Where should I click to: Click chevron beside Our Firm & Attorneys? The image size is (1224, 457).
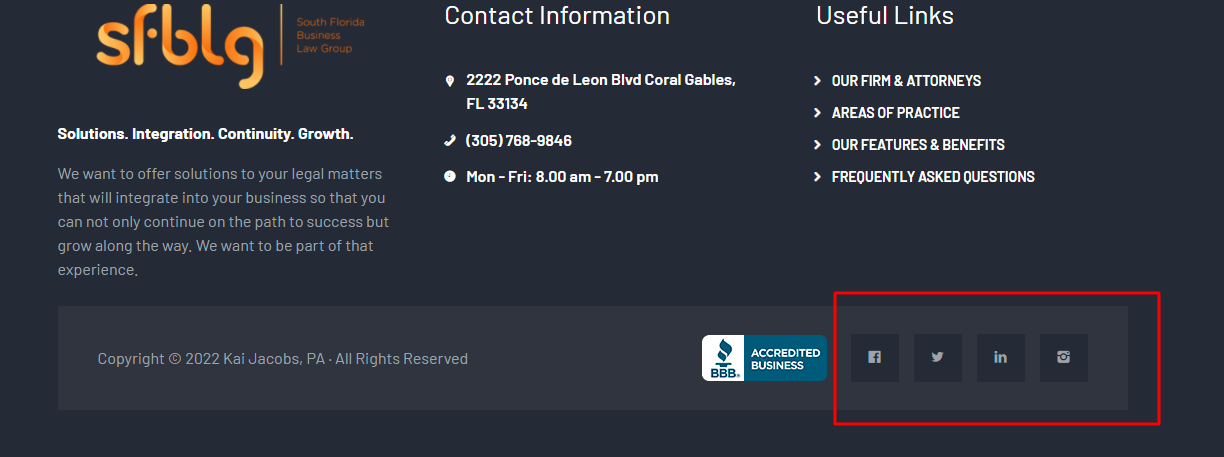click(818, 81)
